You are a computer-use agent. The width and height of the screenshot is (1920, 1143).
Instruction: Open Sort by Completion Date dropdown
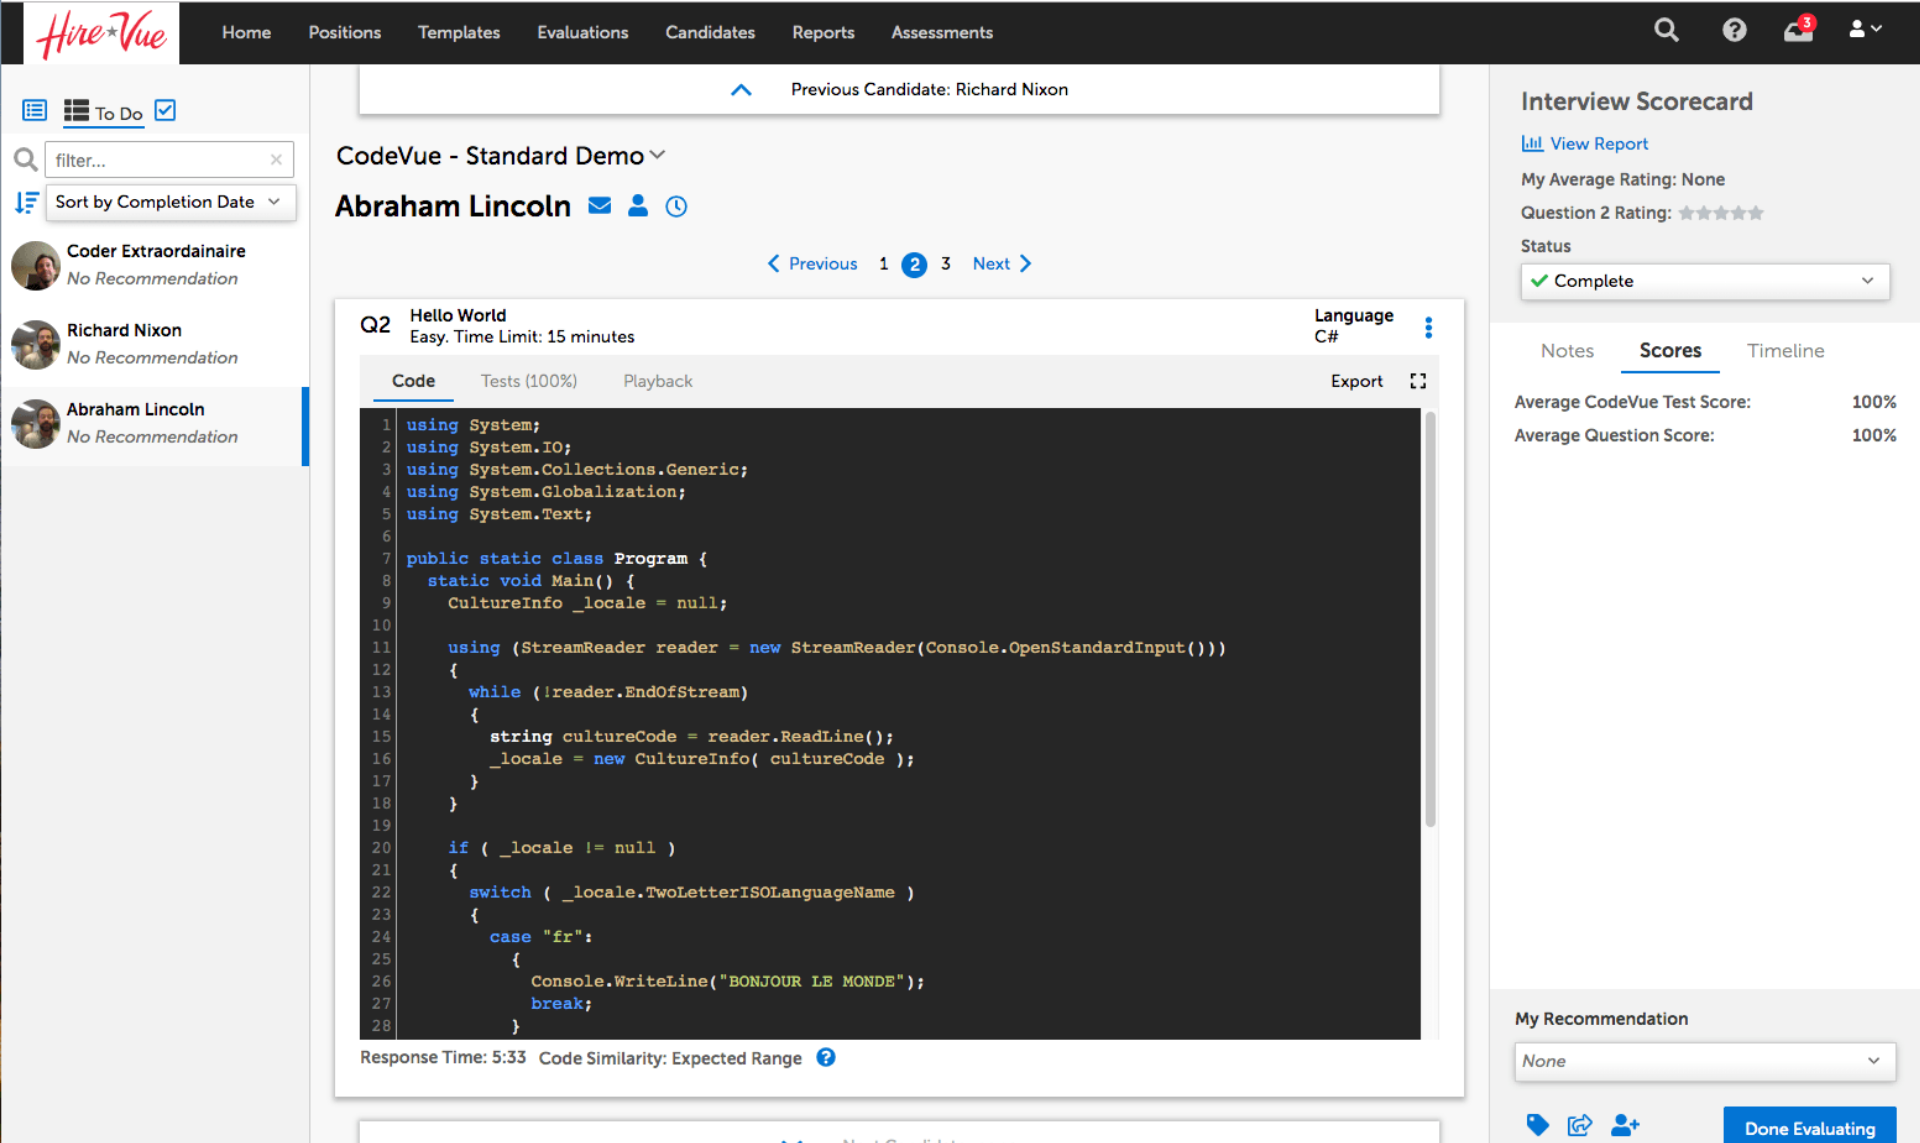pyautogui.click(x=170, y=202)
